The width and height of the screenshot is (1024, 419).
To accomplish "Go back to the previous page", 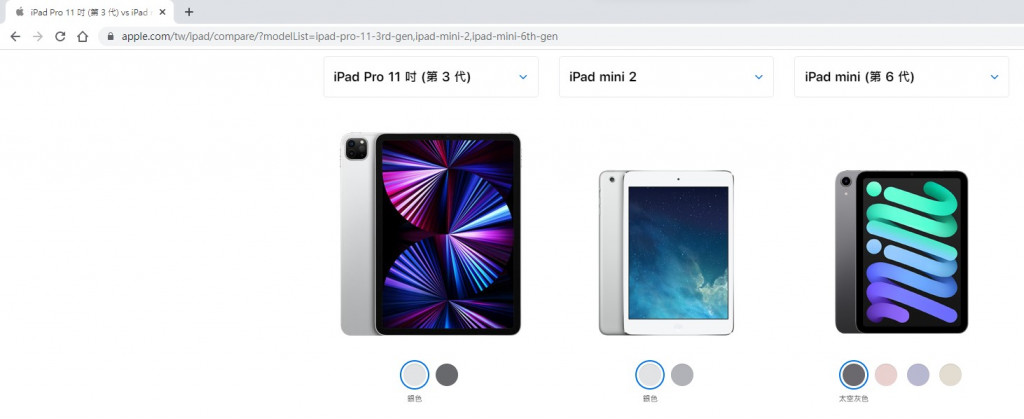I will (15, 37).
